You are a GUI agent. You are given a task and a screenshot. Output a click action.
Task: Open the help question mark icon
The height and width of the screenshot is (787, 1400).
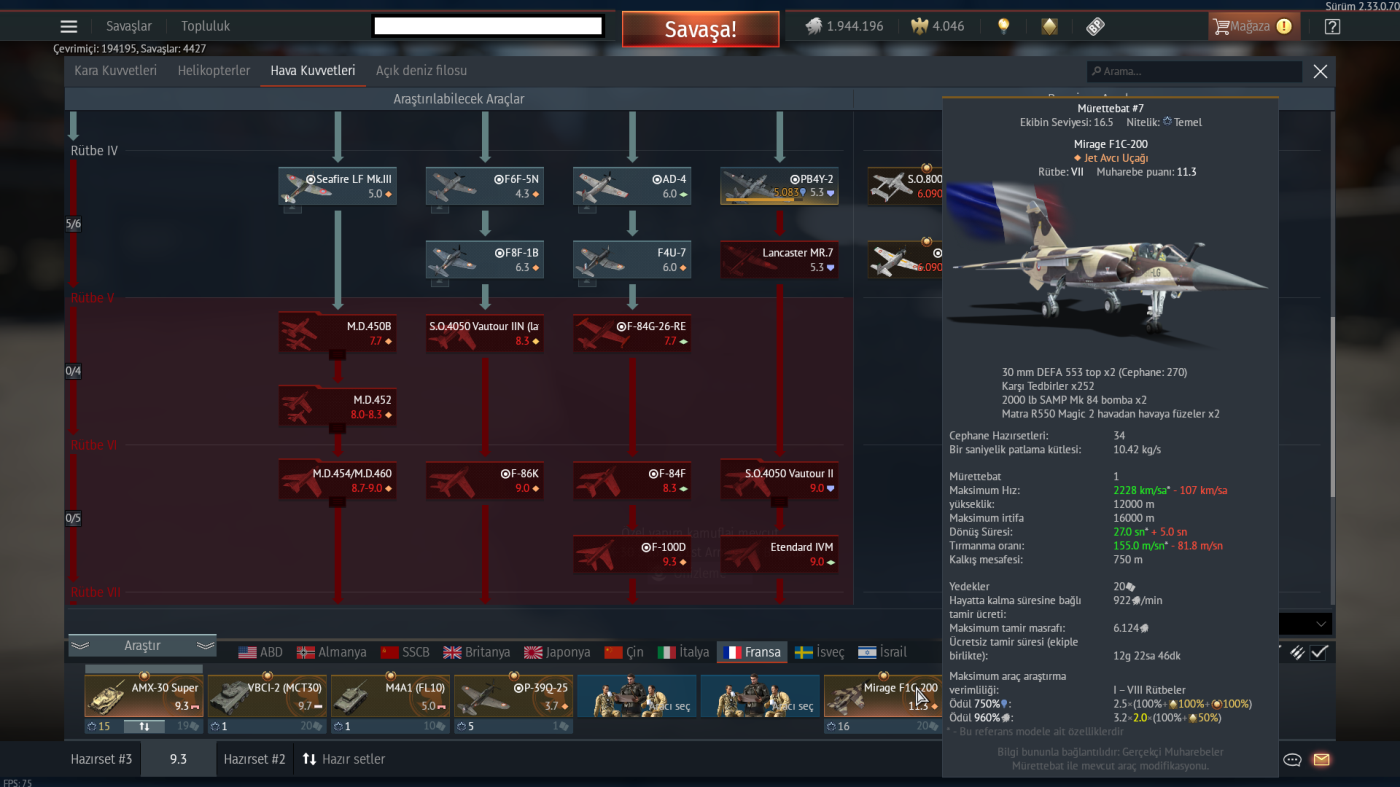point(1332,27)
